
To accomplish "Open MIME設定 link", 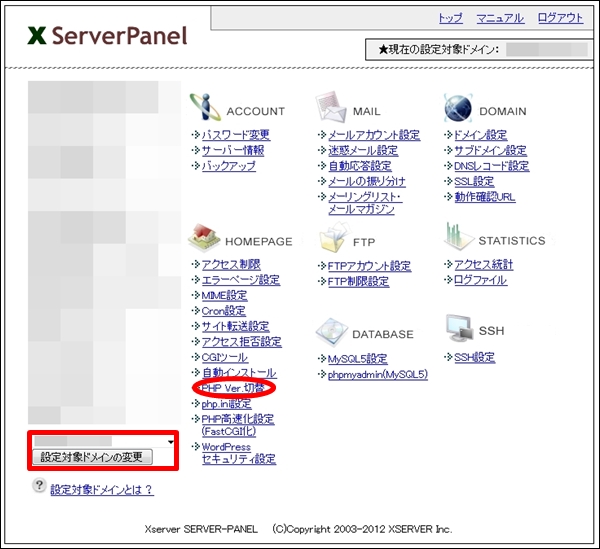I will pyautogui.click(x=224, y=295).
